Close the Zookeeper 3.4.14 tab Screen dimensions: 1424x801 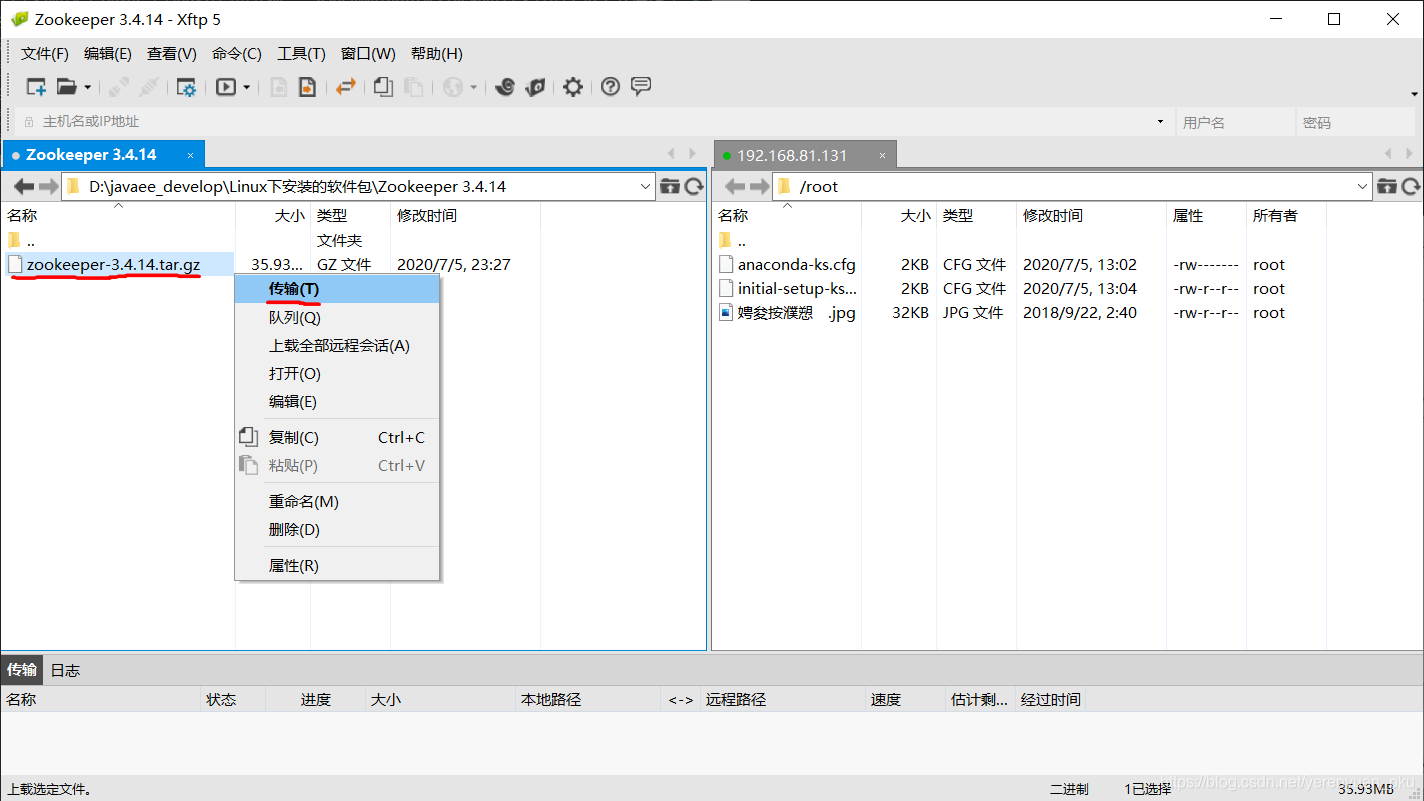click(191, 155)
